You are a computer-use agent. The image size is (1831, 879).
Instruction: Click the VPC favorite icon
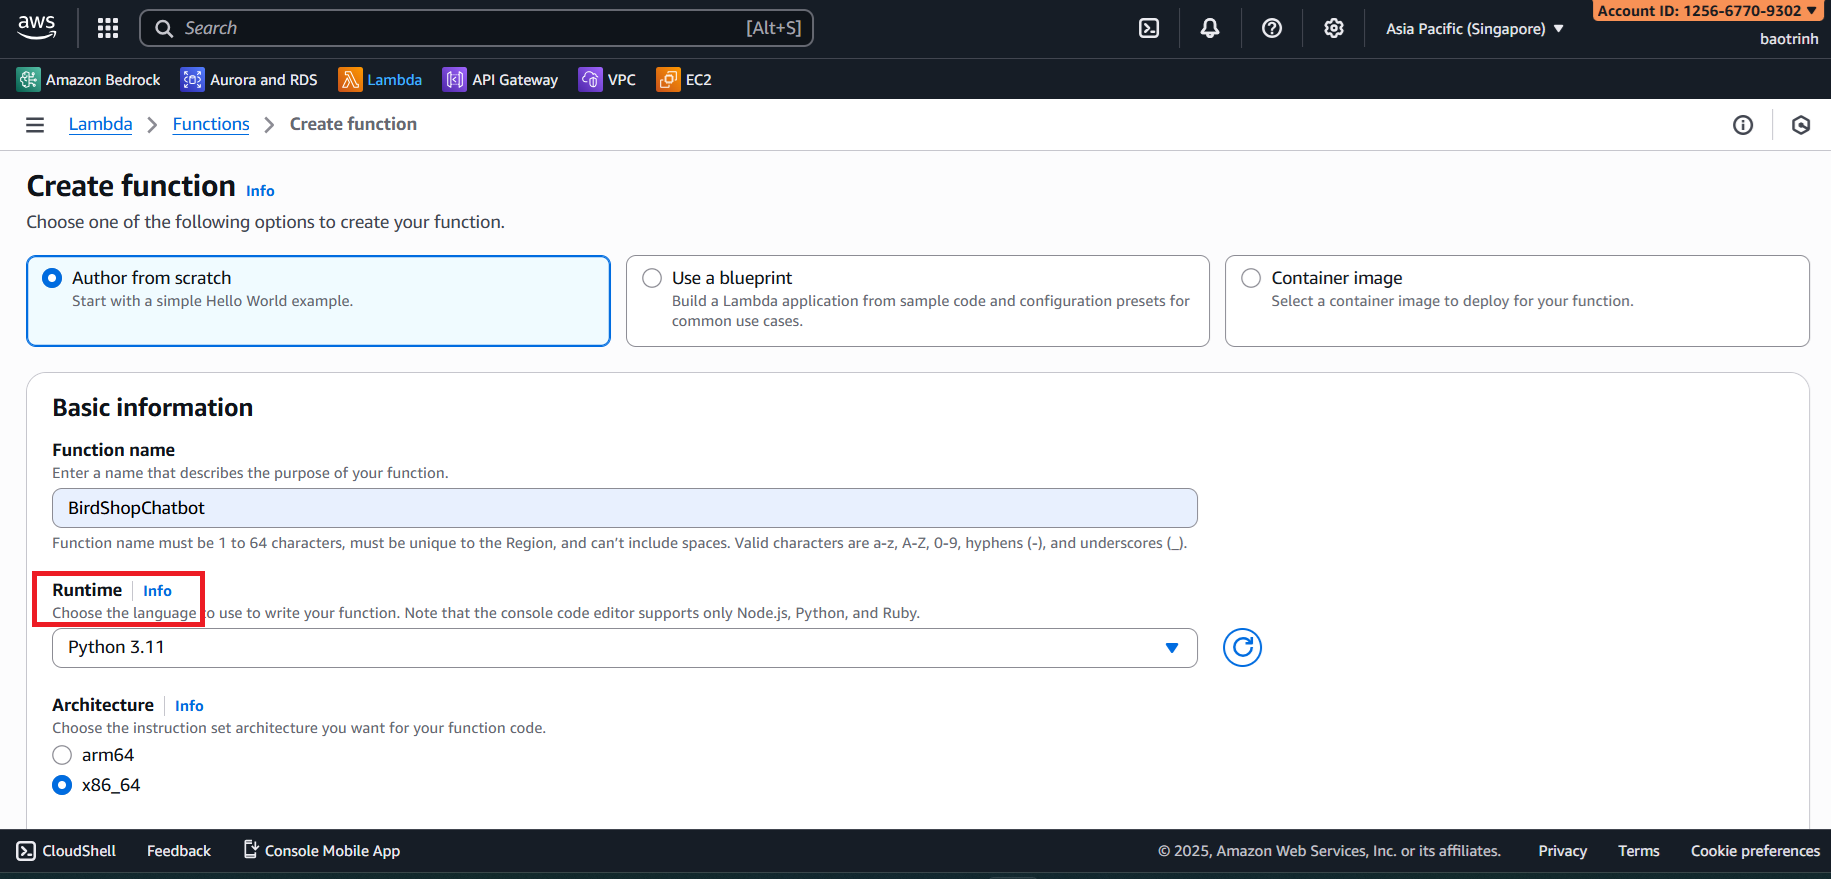pyautogui.click(x=590, y=79)
